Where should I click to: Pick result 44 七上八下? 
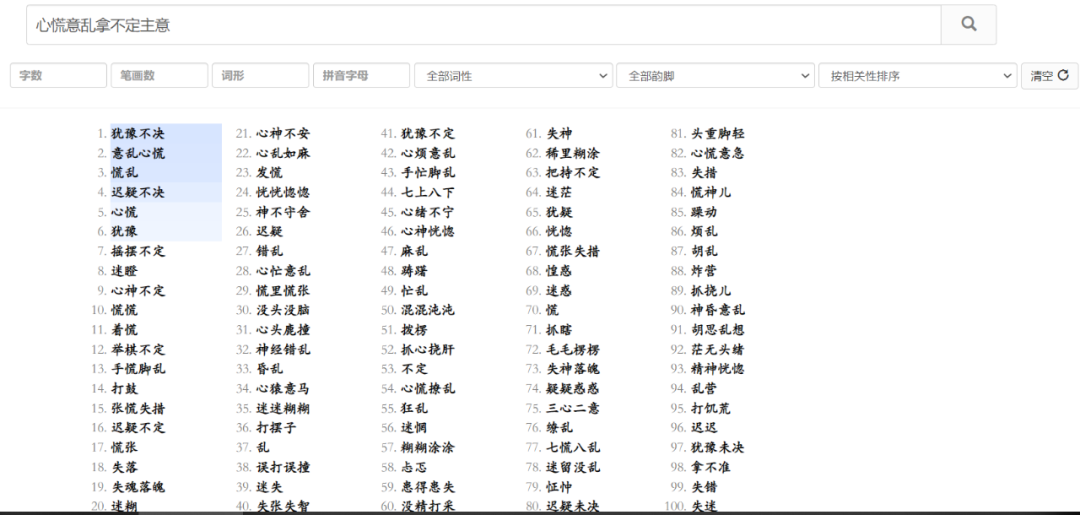tap(428, 192)
